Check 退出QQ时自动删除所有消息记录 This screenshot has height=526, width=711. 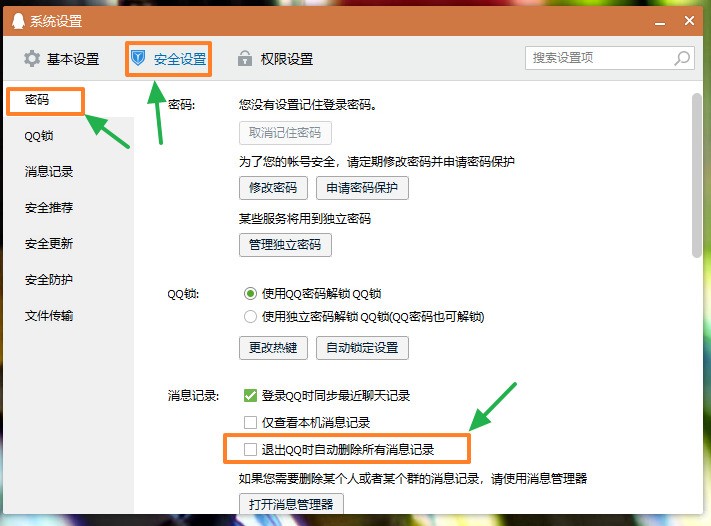tap(250, 449)
